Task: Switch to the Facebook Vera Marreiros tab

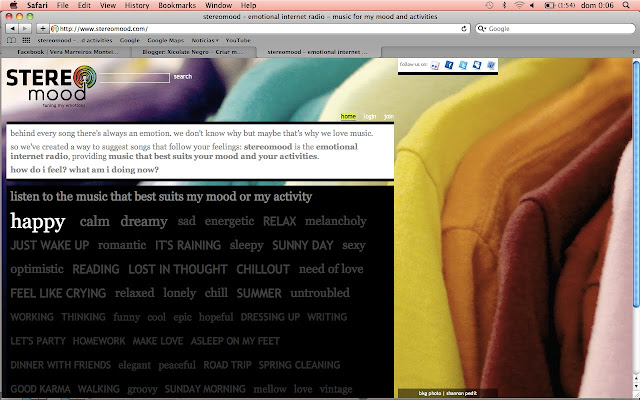Action: point(67,52)
